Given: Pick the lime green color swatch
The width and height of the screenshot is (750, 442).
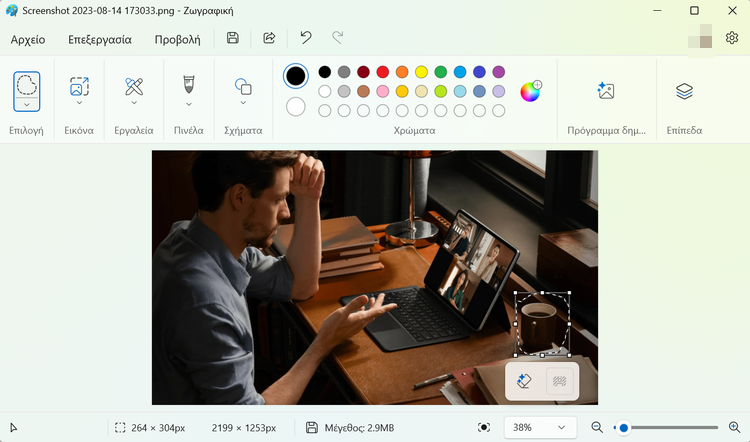Looking at the screenshot, I should coord(441,91).
